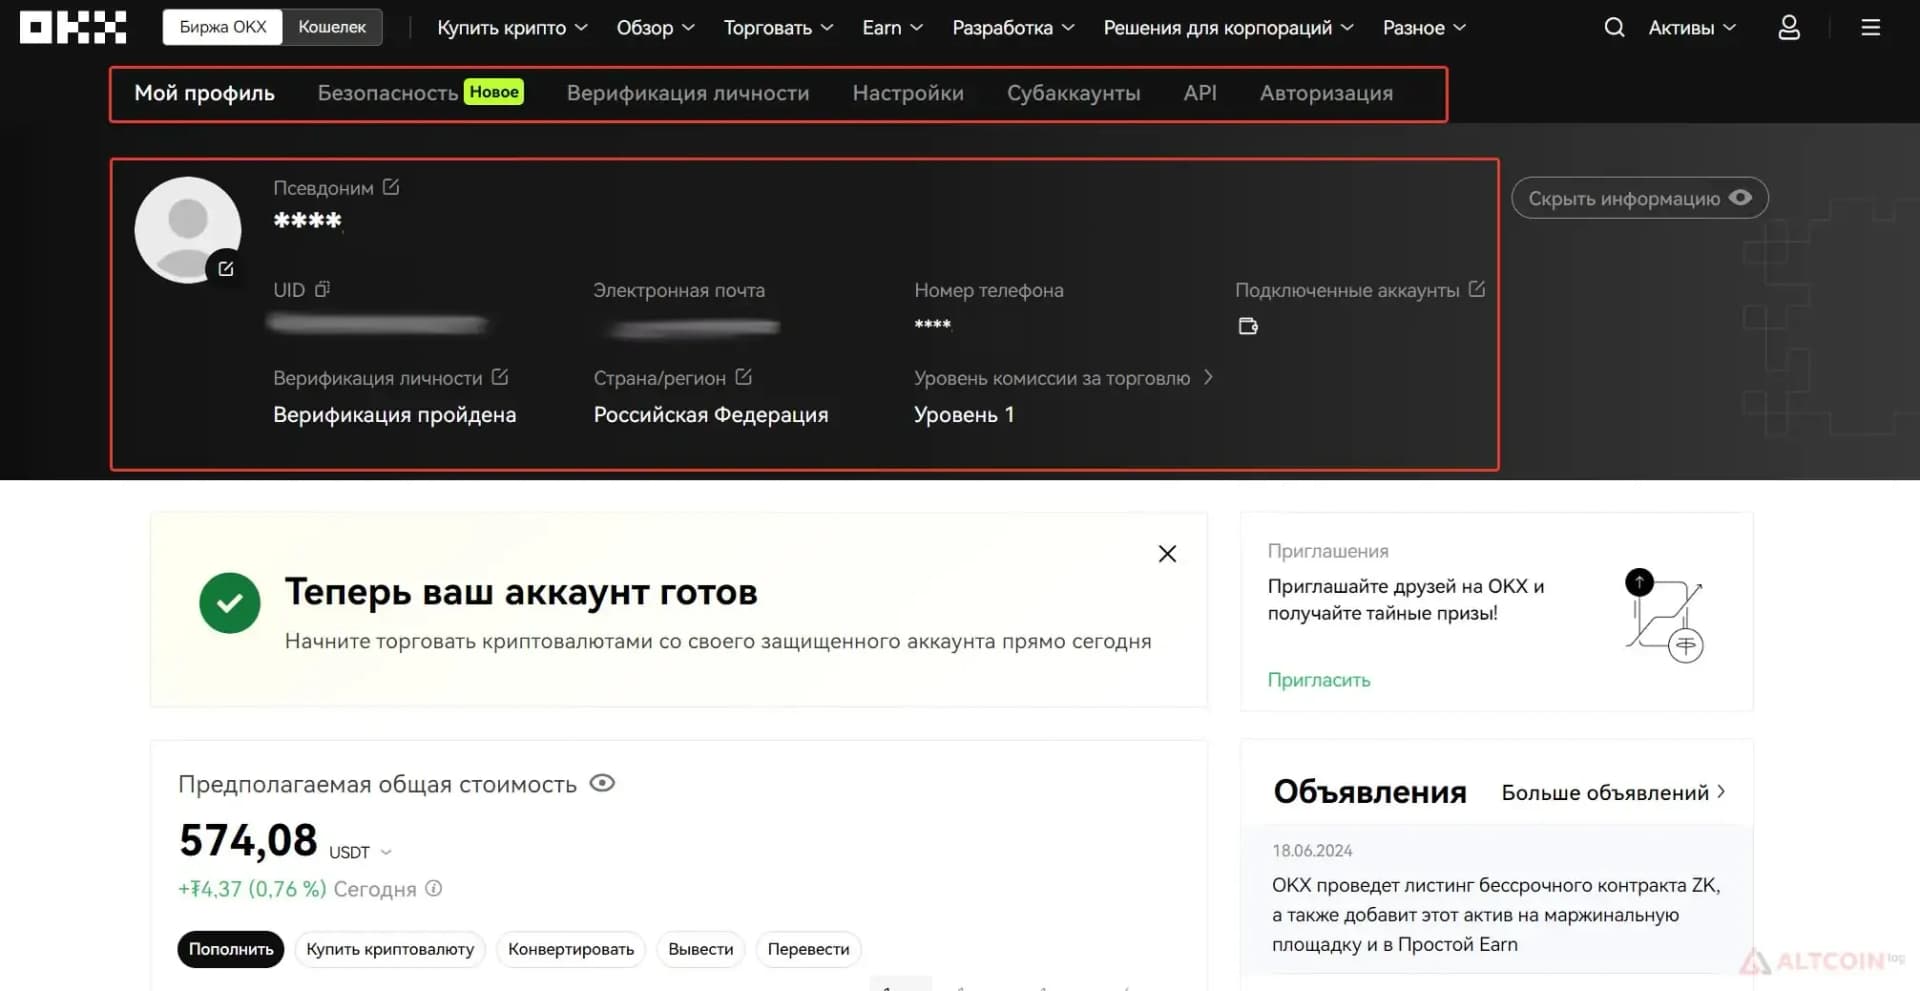Change avatar via the edit icon

pos(226,268)
